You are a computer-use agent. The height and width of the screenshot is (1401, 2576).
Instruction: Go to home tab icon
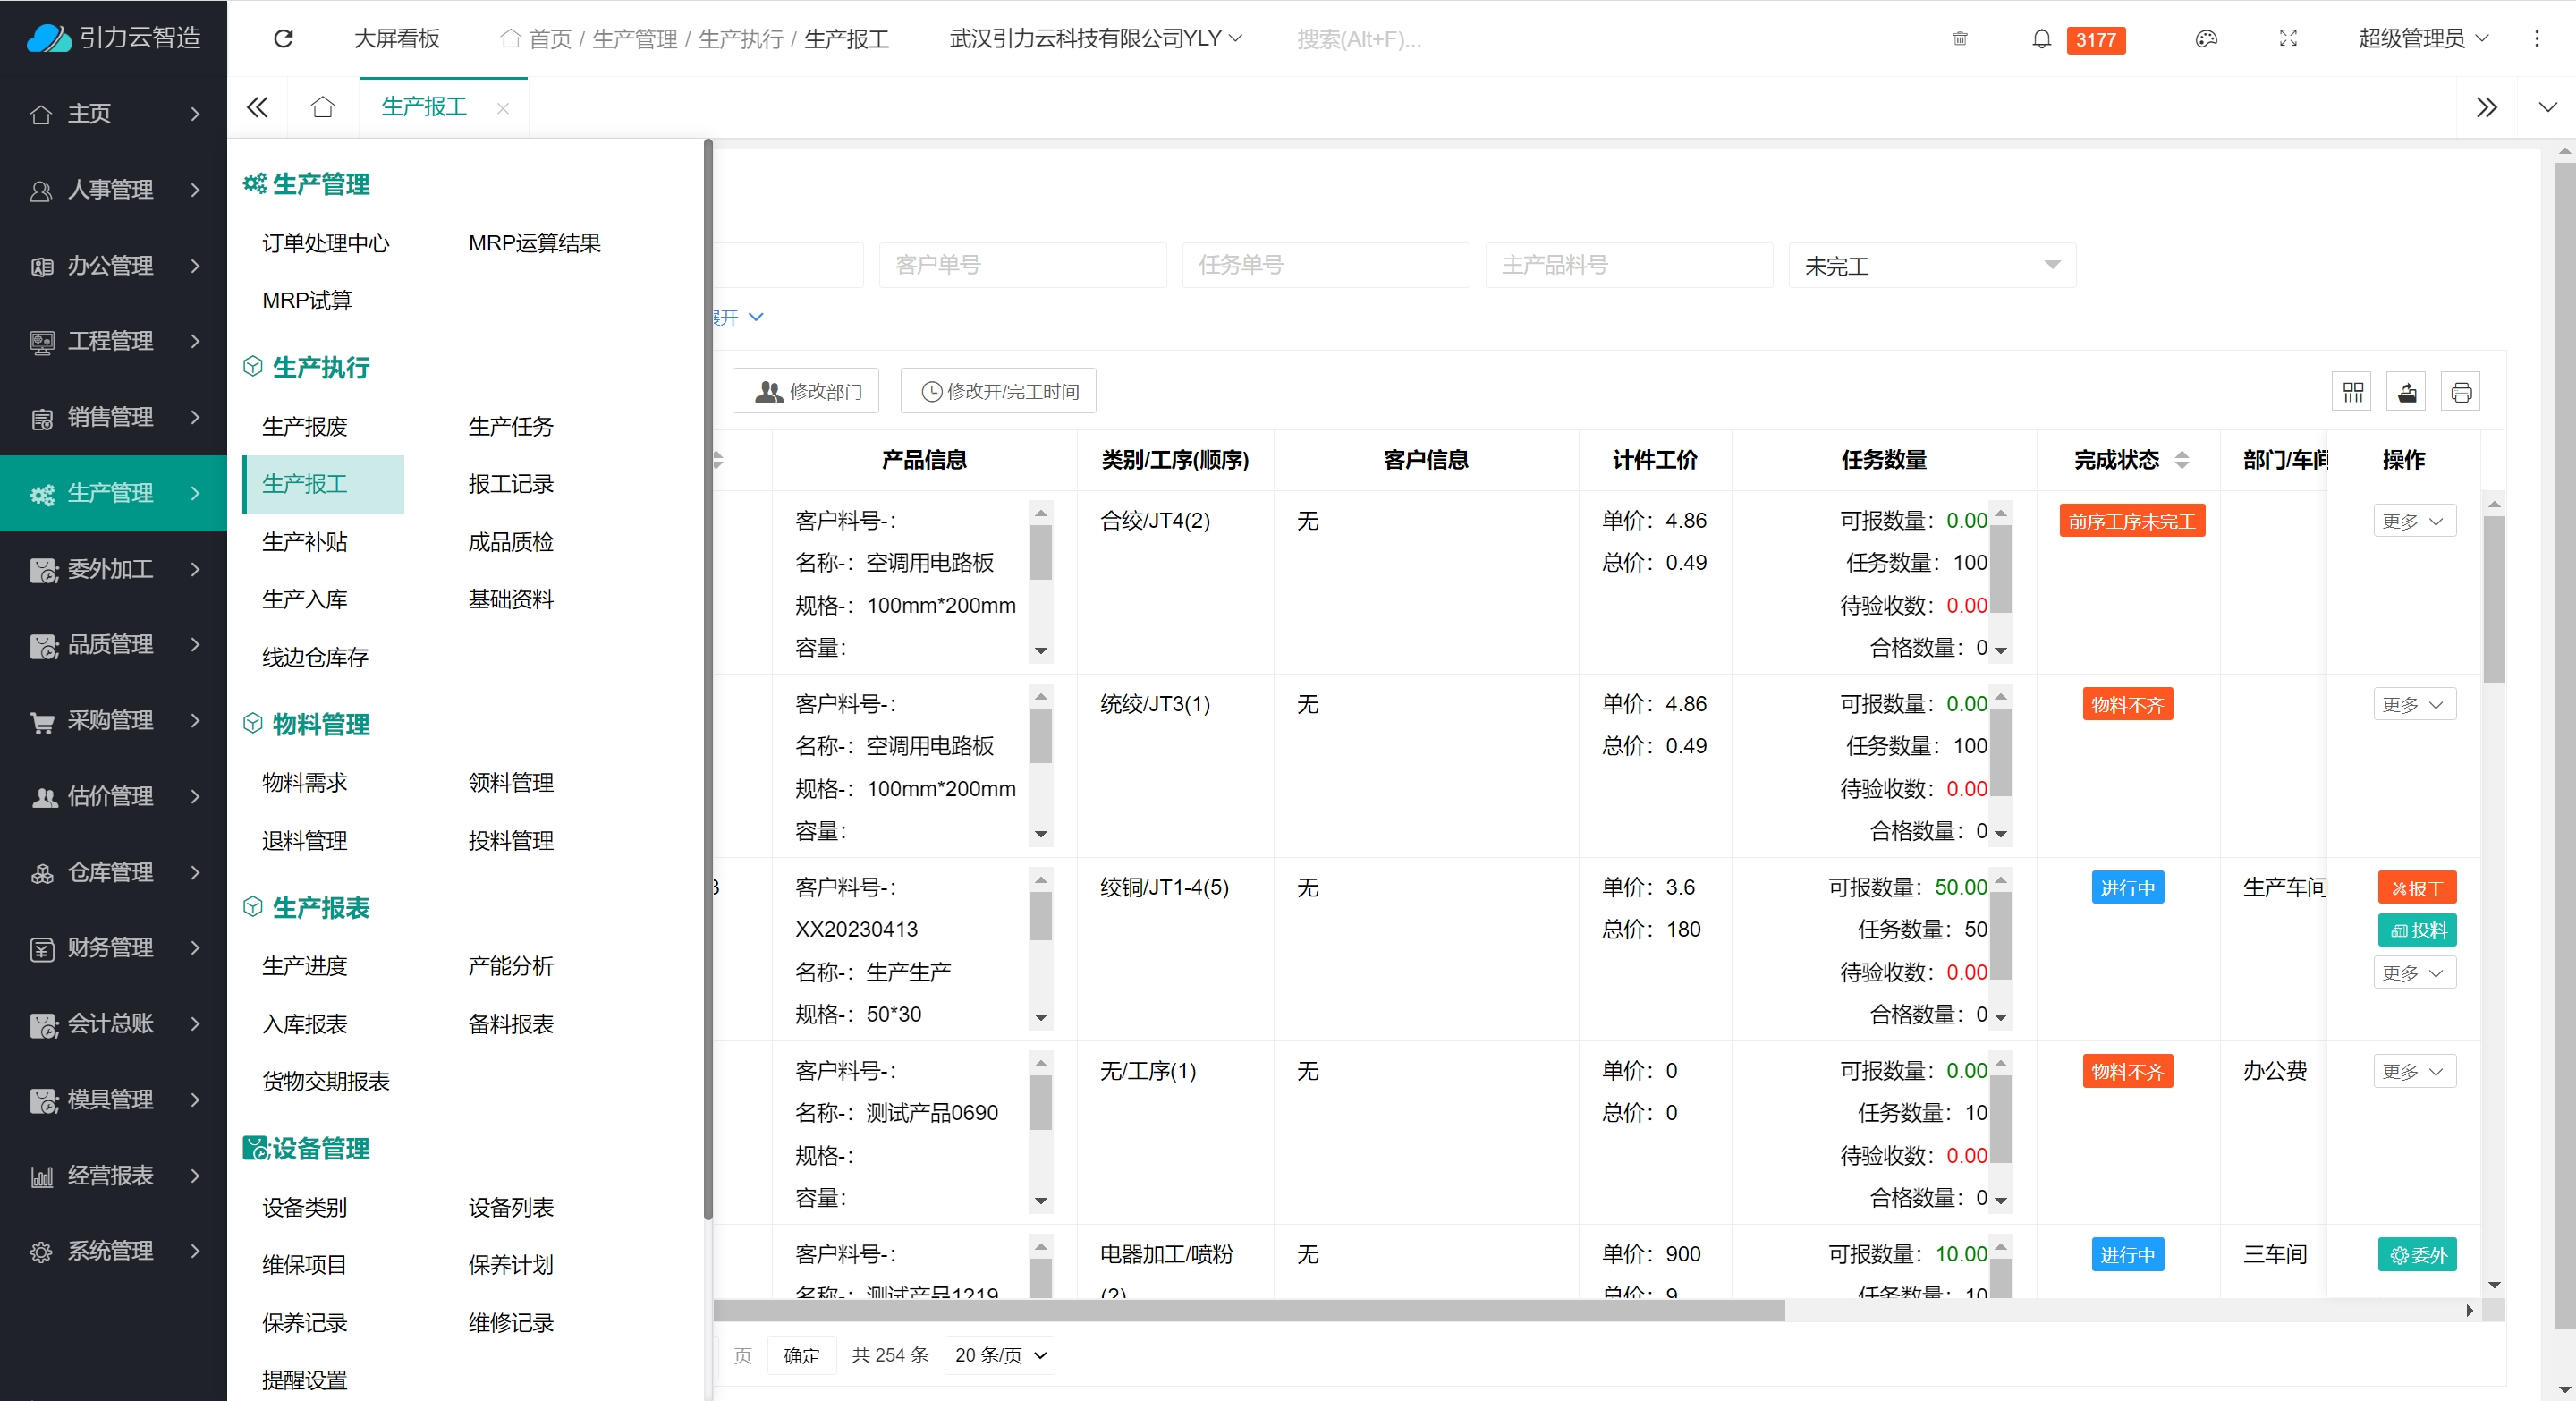[322, 107]
